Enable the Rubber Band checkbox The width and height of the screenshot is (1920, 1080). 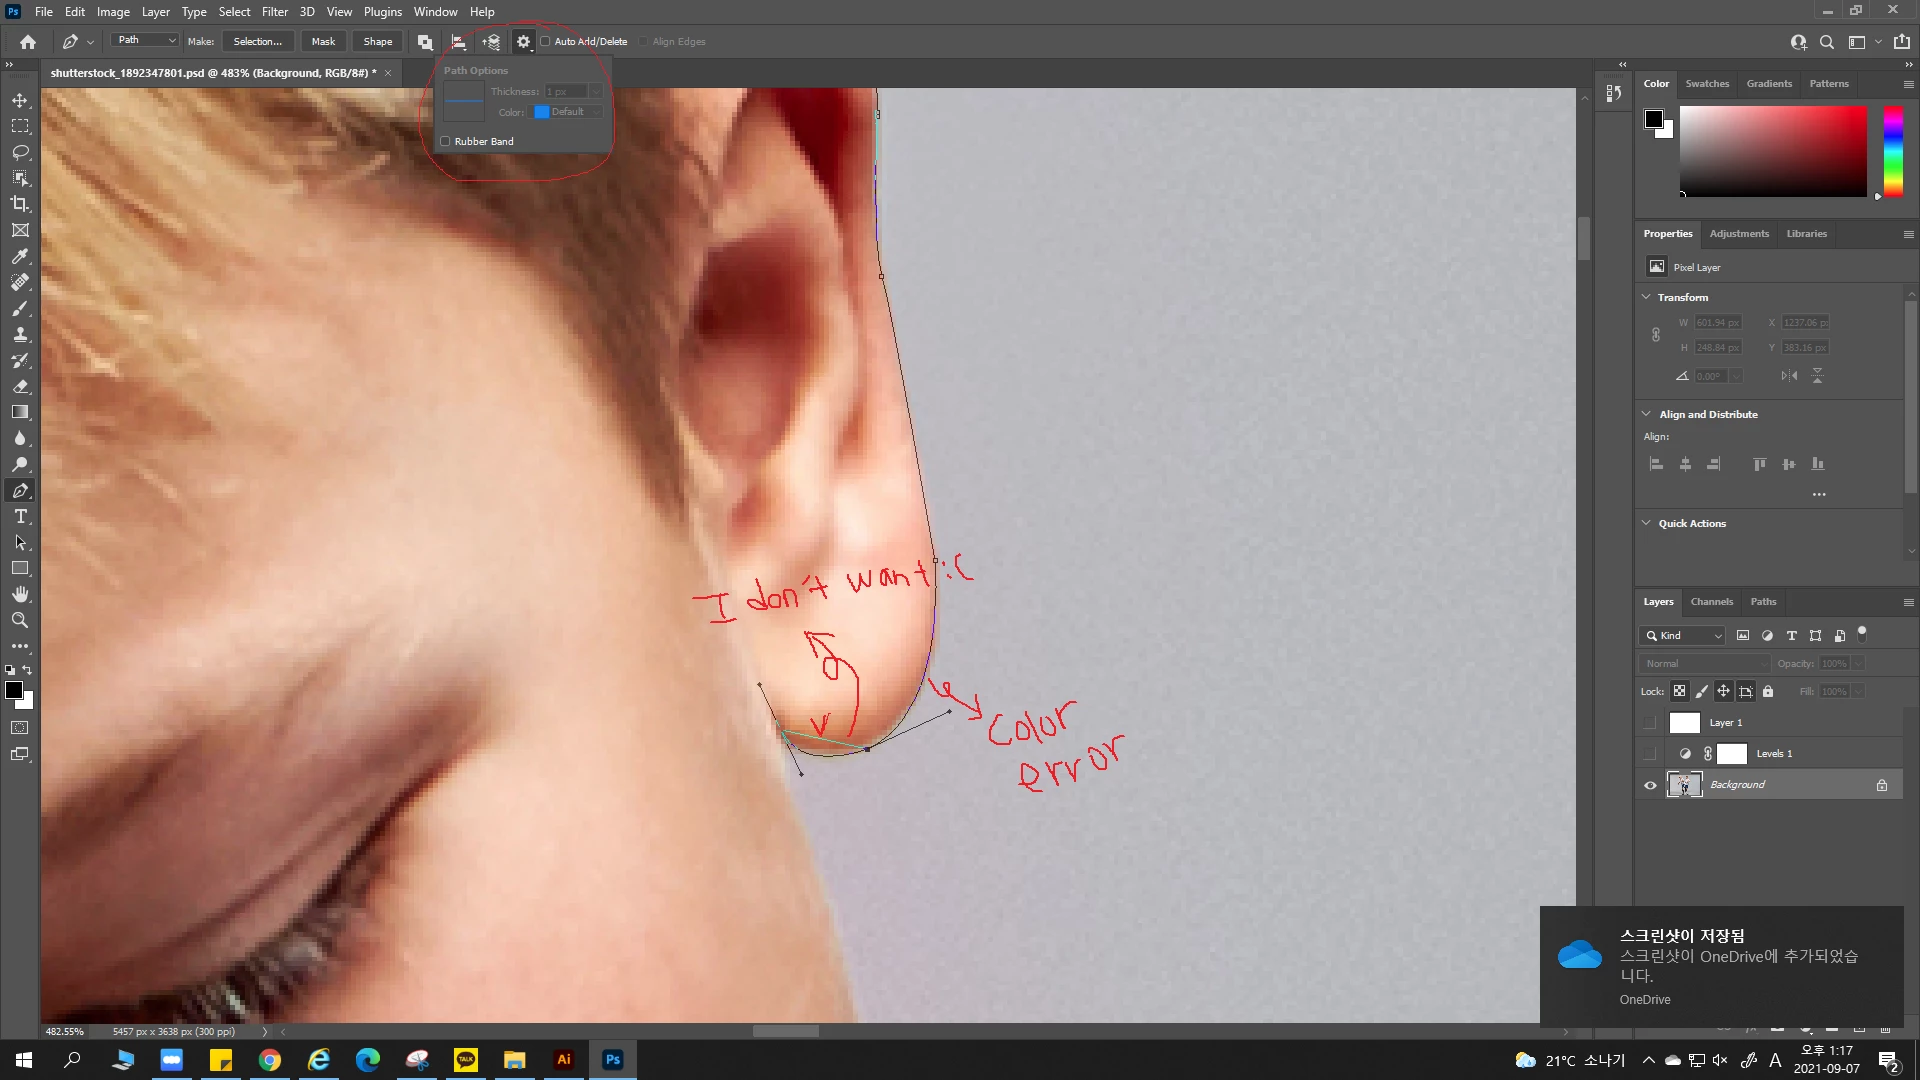[x=446, y=142]
